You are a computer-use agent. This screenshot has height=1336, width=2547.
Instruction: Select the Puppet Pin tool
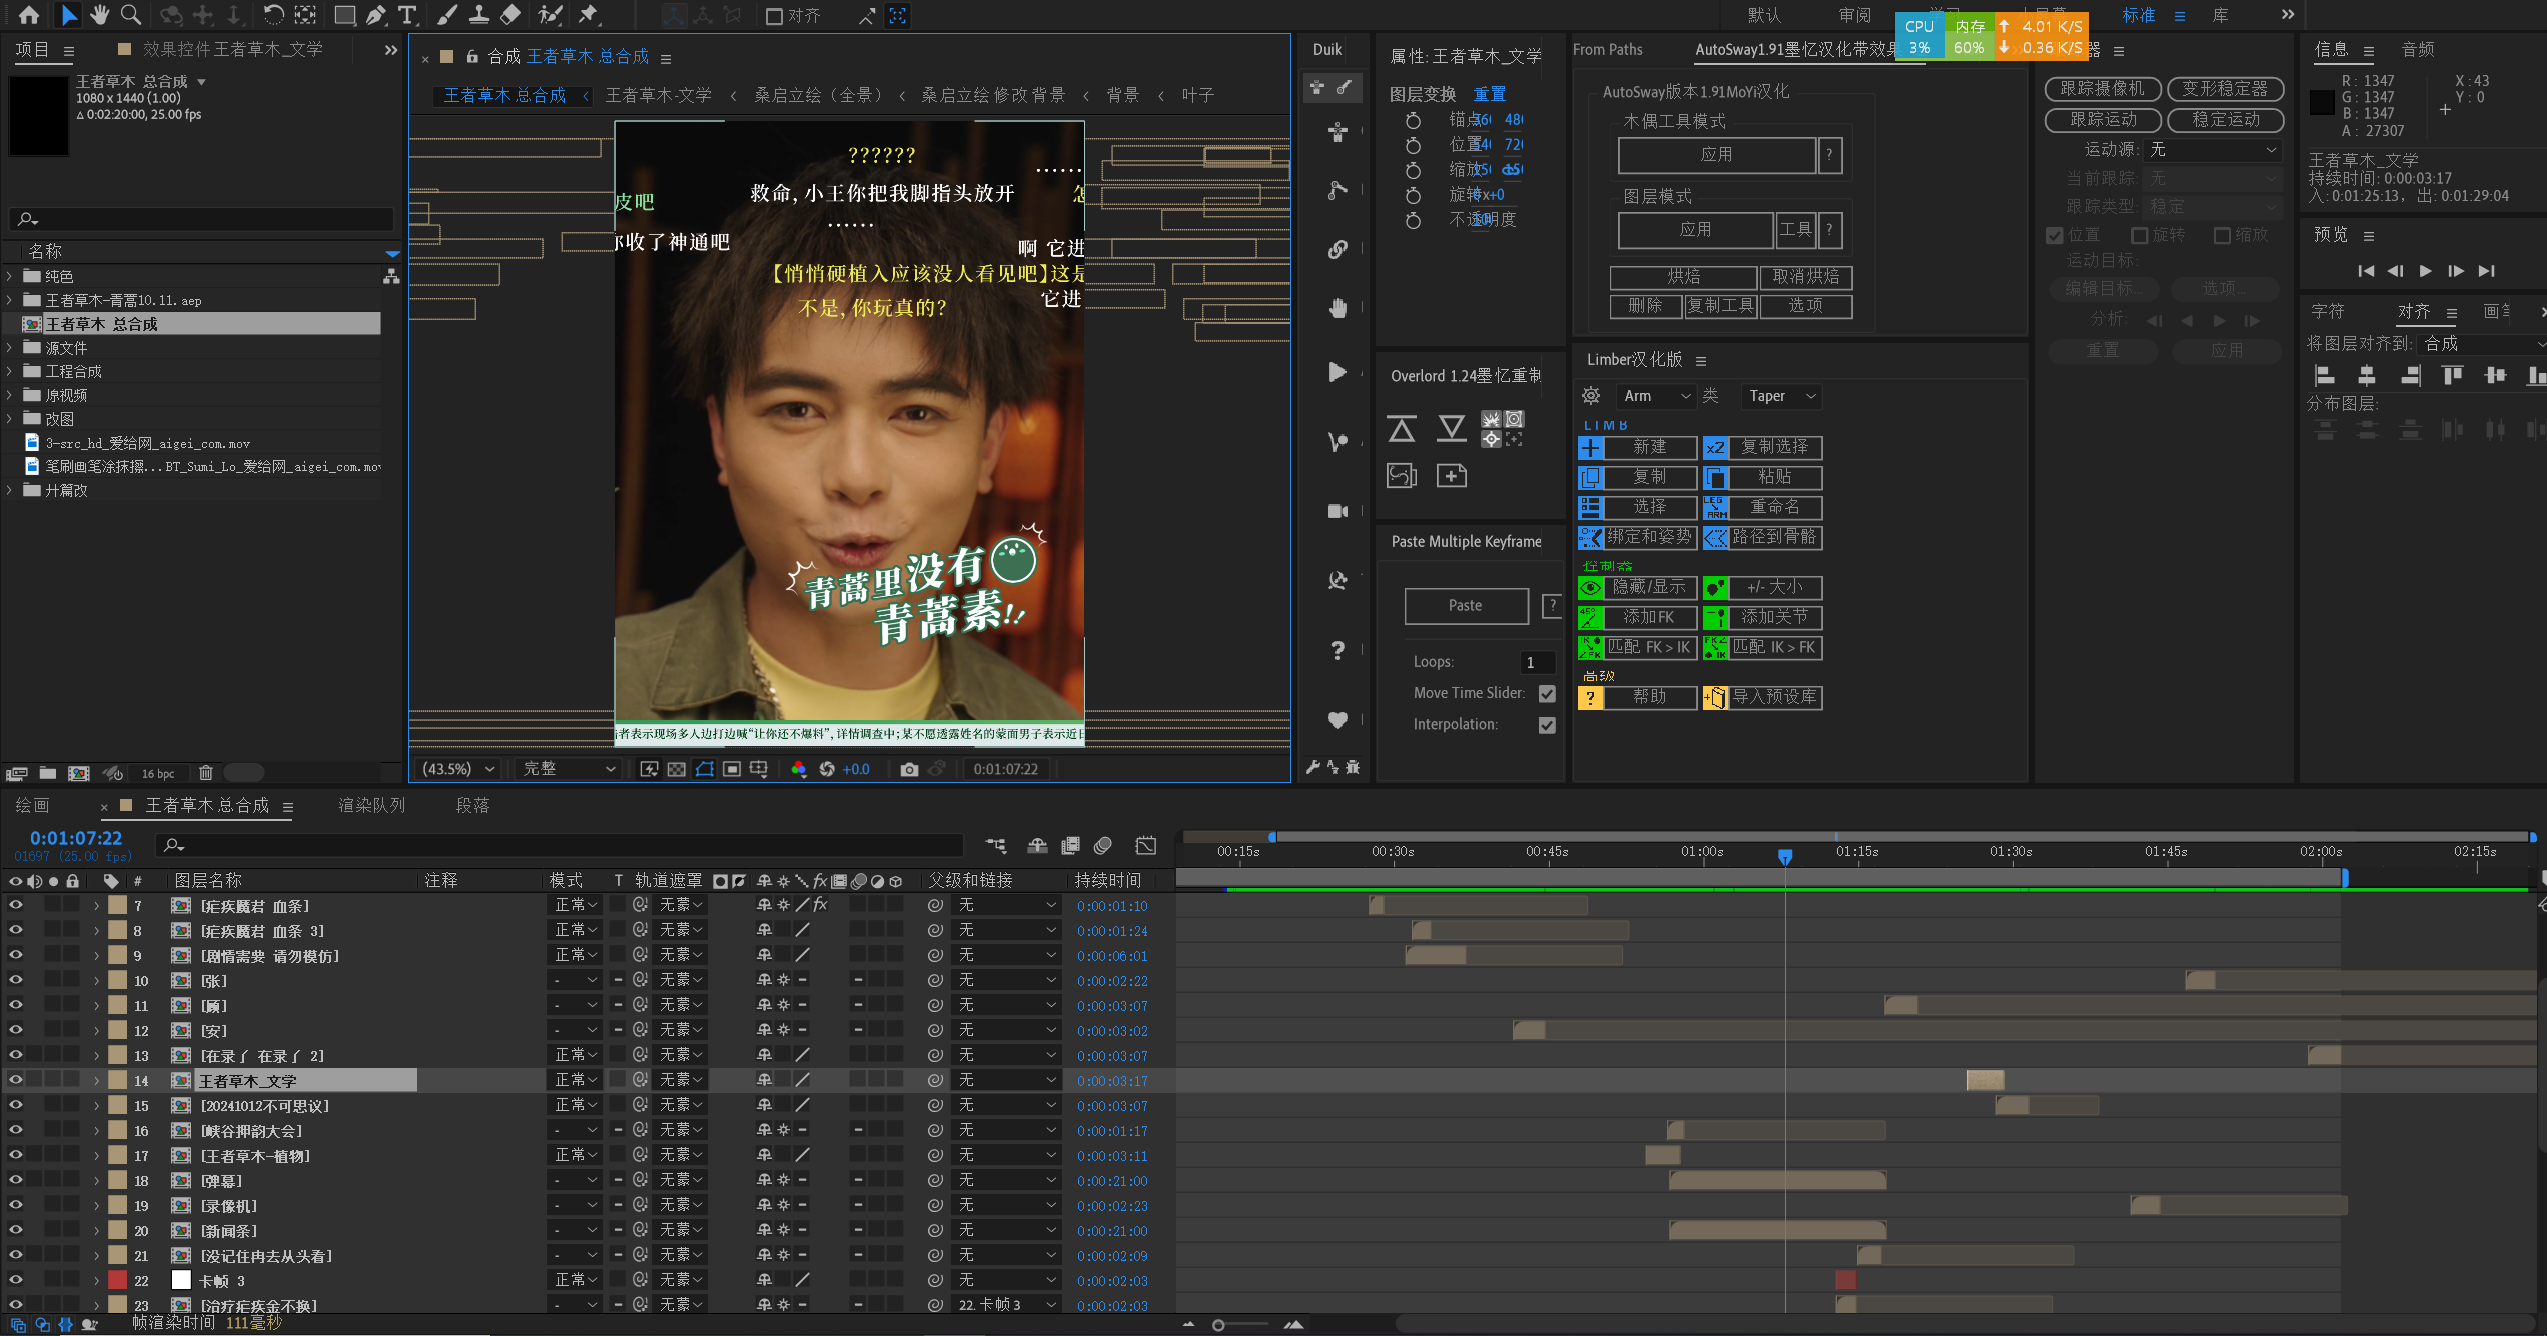(588, 15)
